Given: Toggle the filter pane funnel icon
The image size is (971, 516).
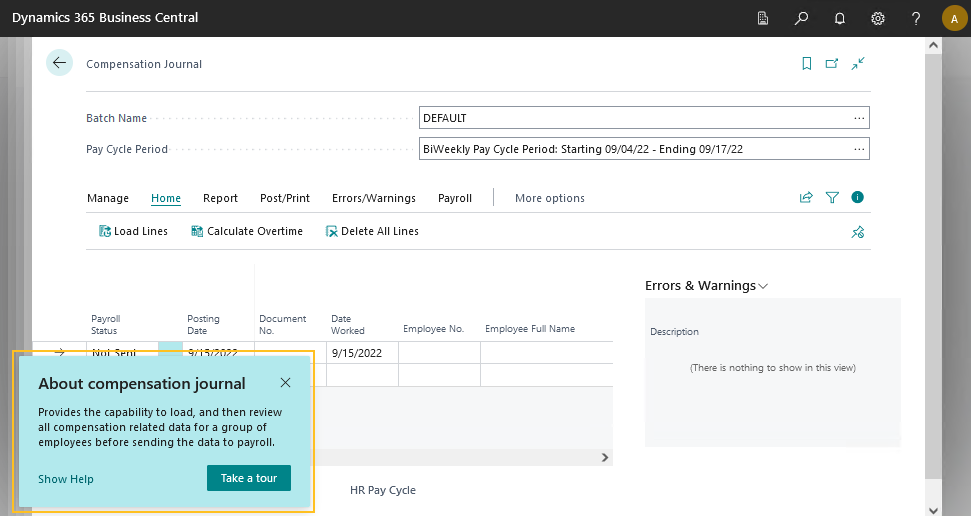Looking at the screenshot, I should pos(832,198).
